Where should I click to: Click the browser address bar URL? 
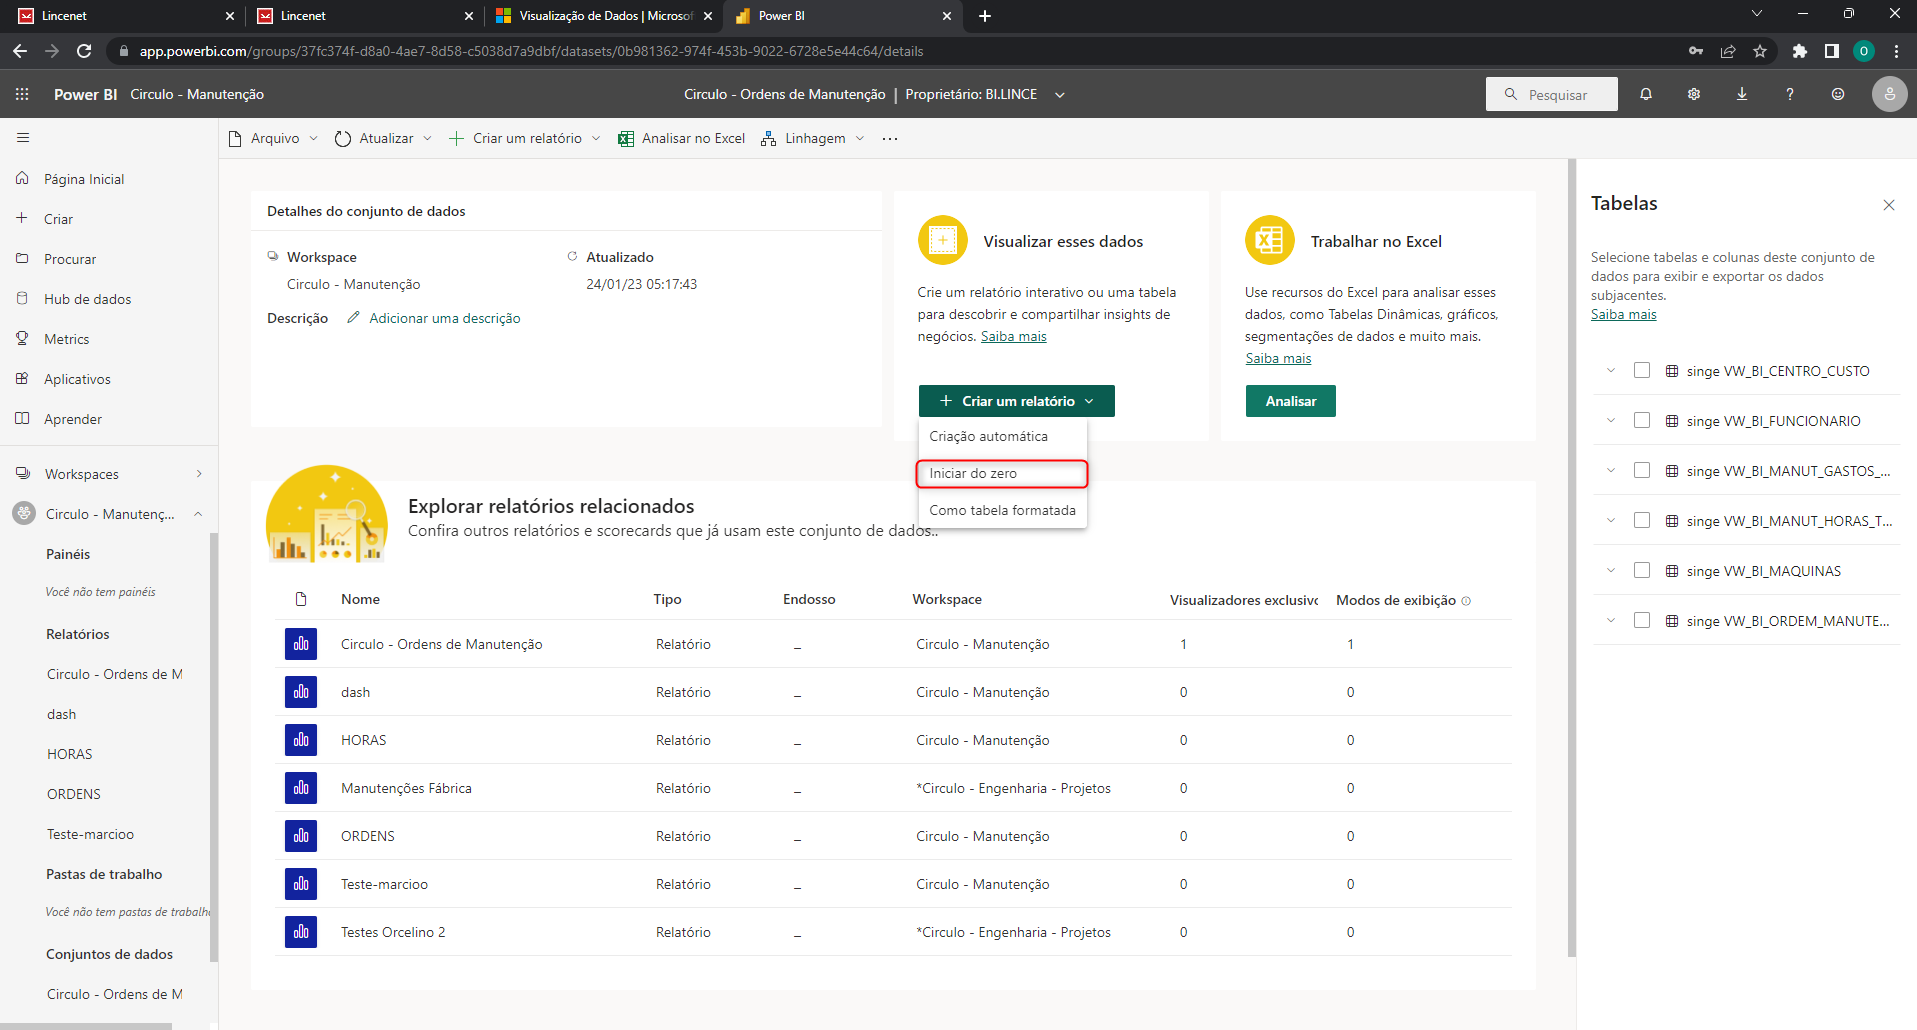[531, 51]
